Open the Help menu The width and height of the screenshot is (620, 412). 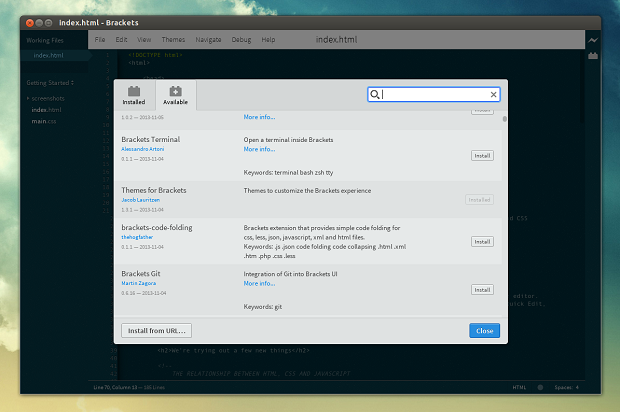coord(268,40)
